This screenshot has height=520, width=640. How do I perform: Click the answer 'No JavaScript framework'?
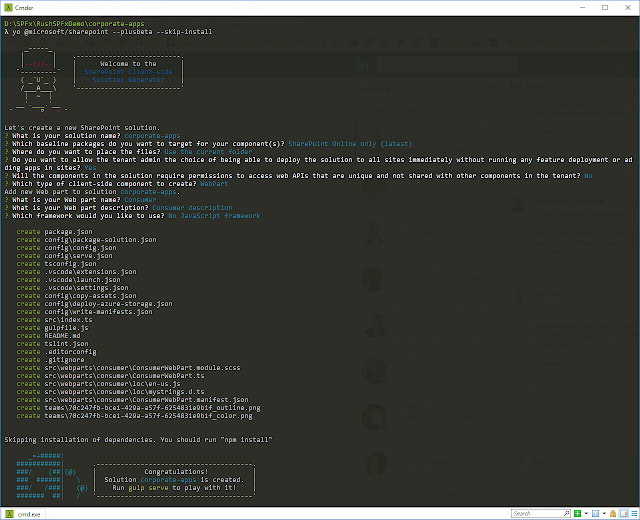[214, 216]
